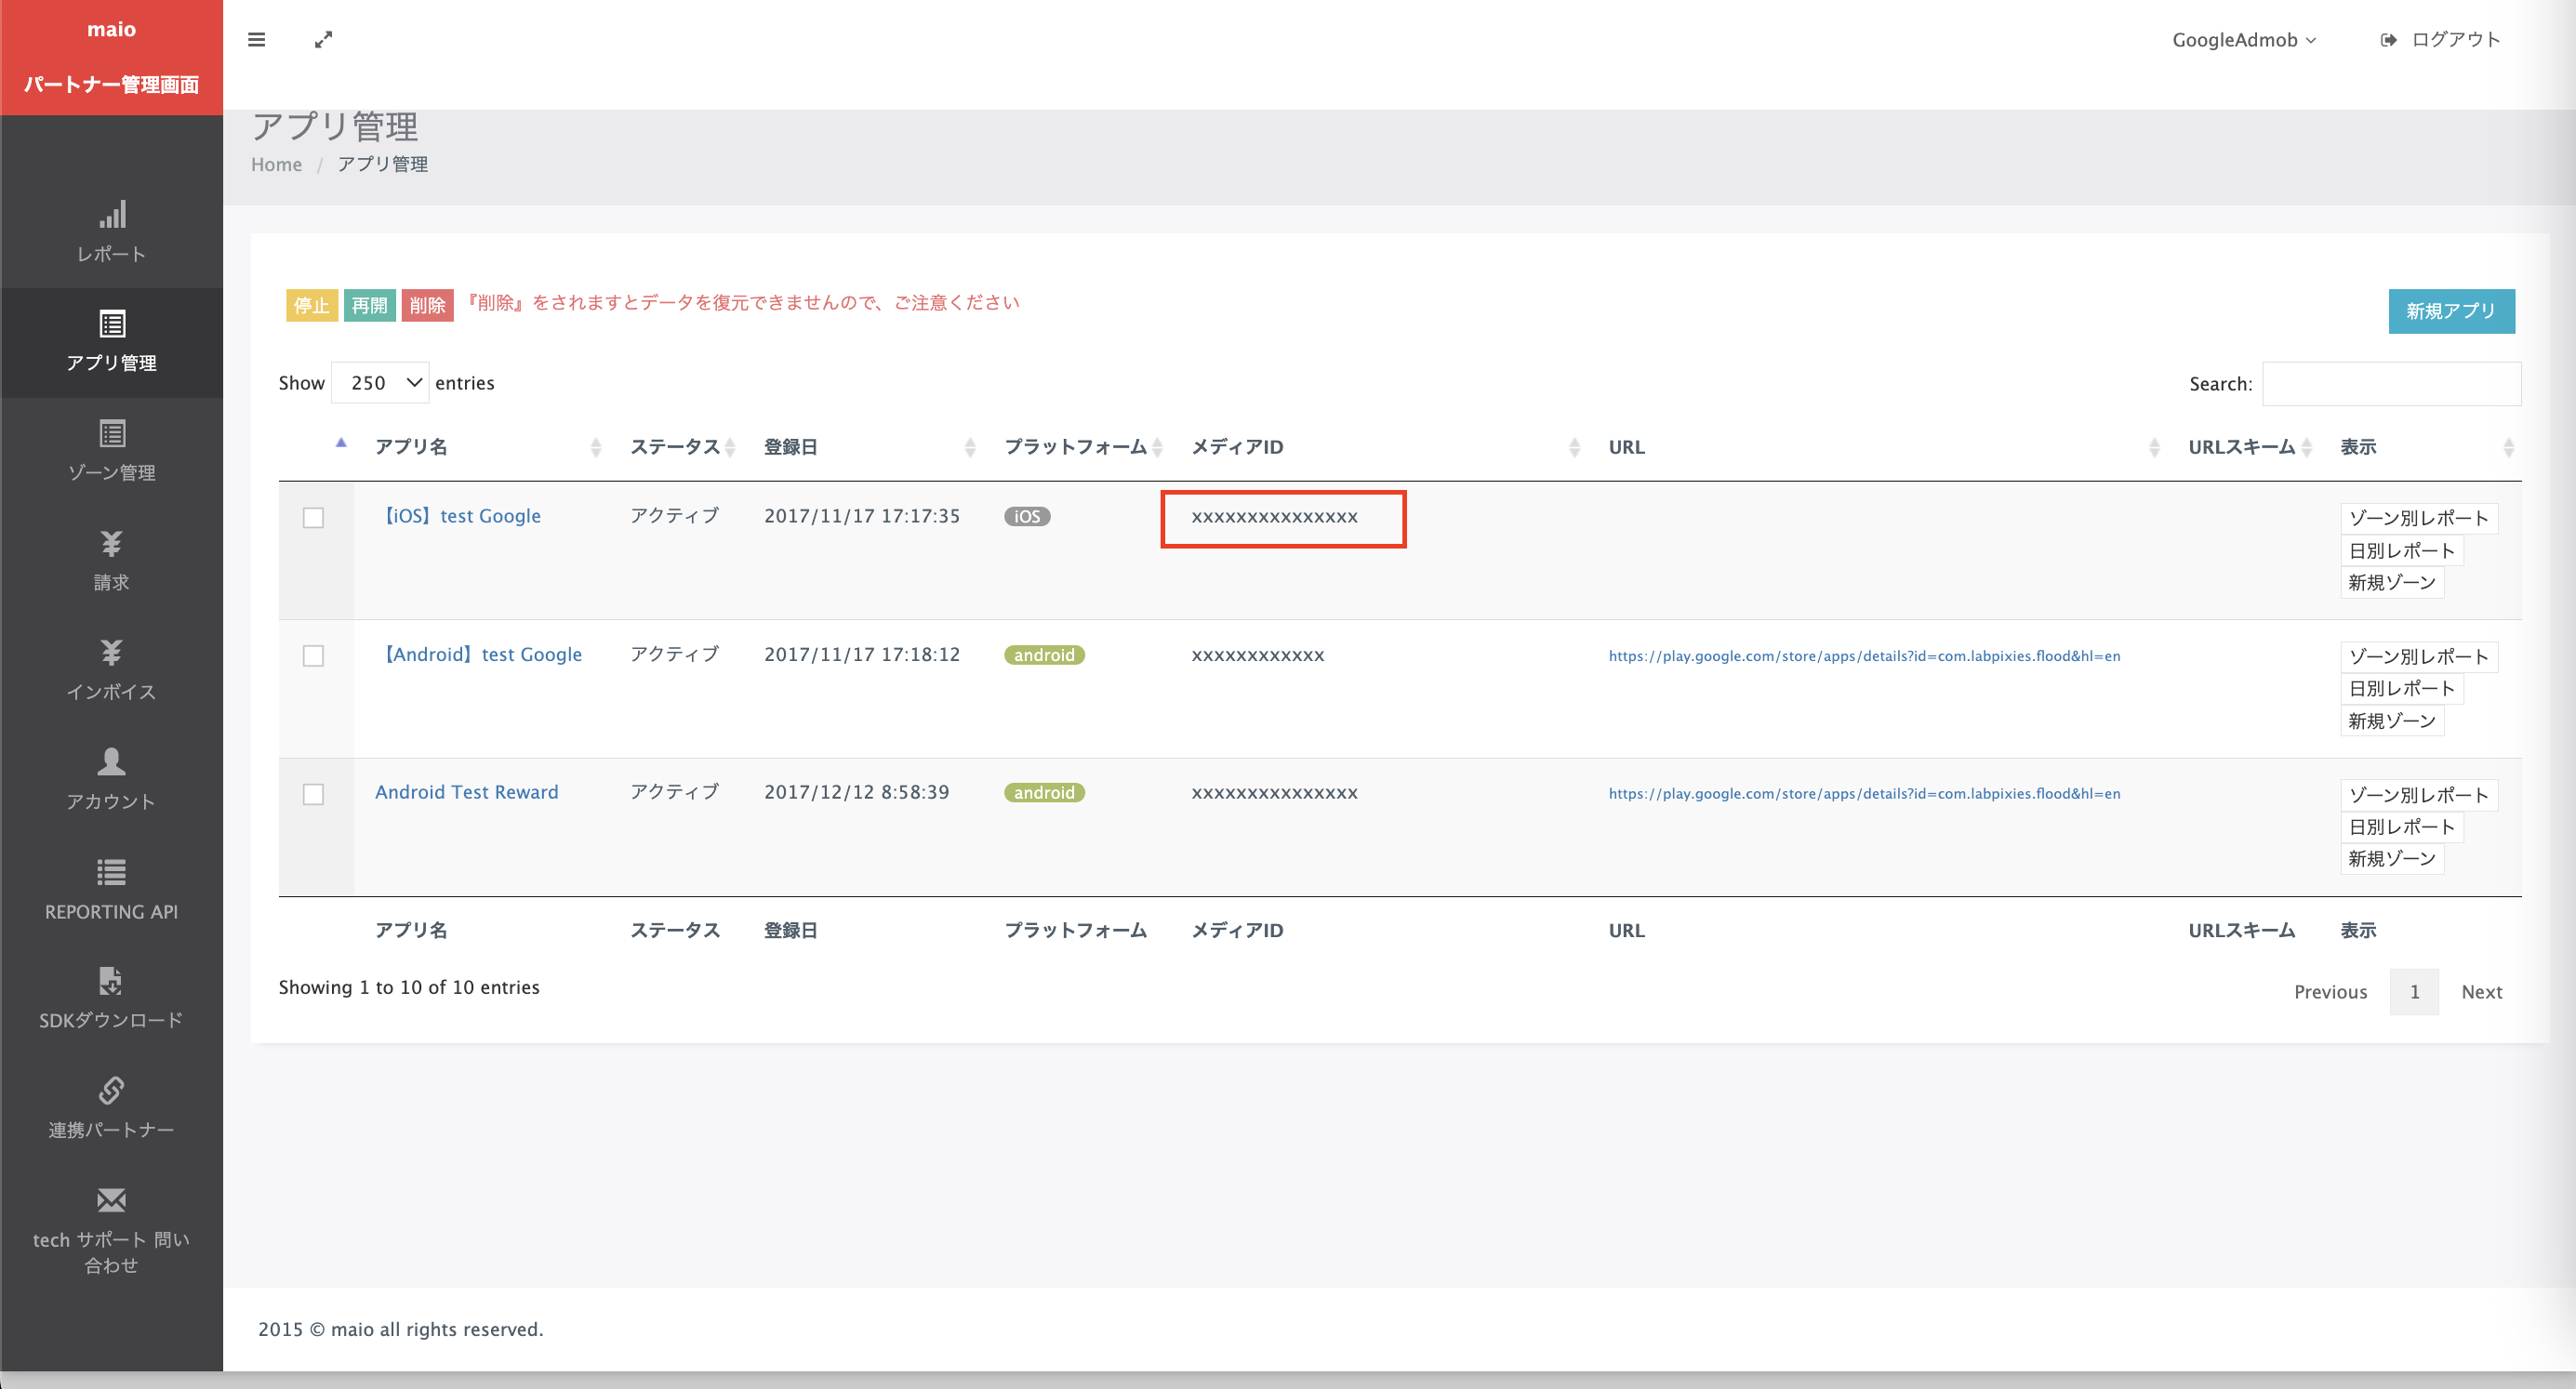Click the fullscreen expand arrows icon
The width and height of the screenshot is (2576, 1389).
tap(323, 40)
